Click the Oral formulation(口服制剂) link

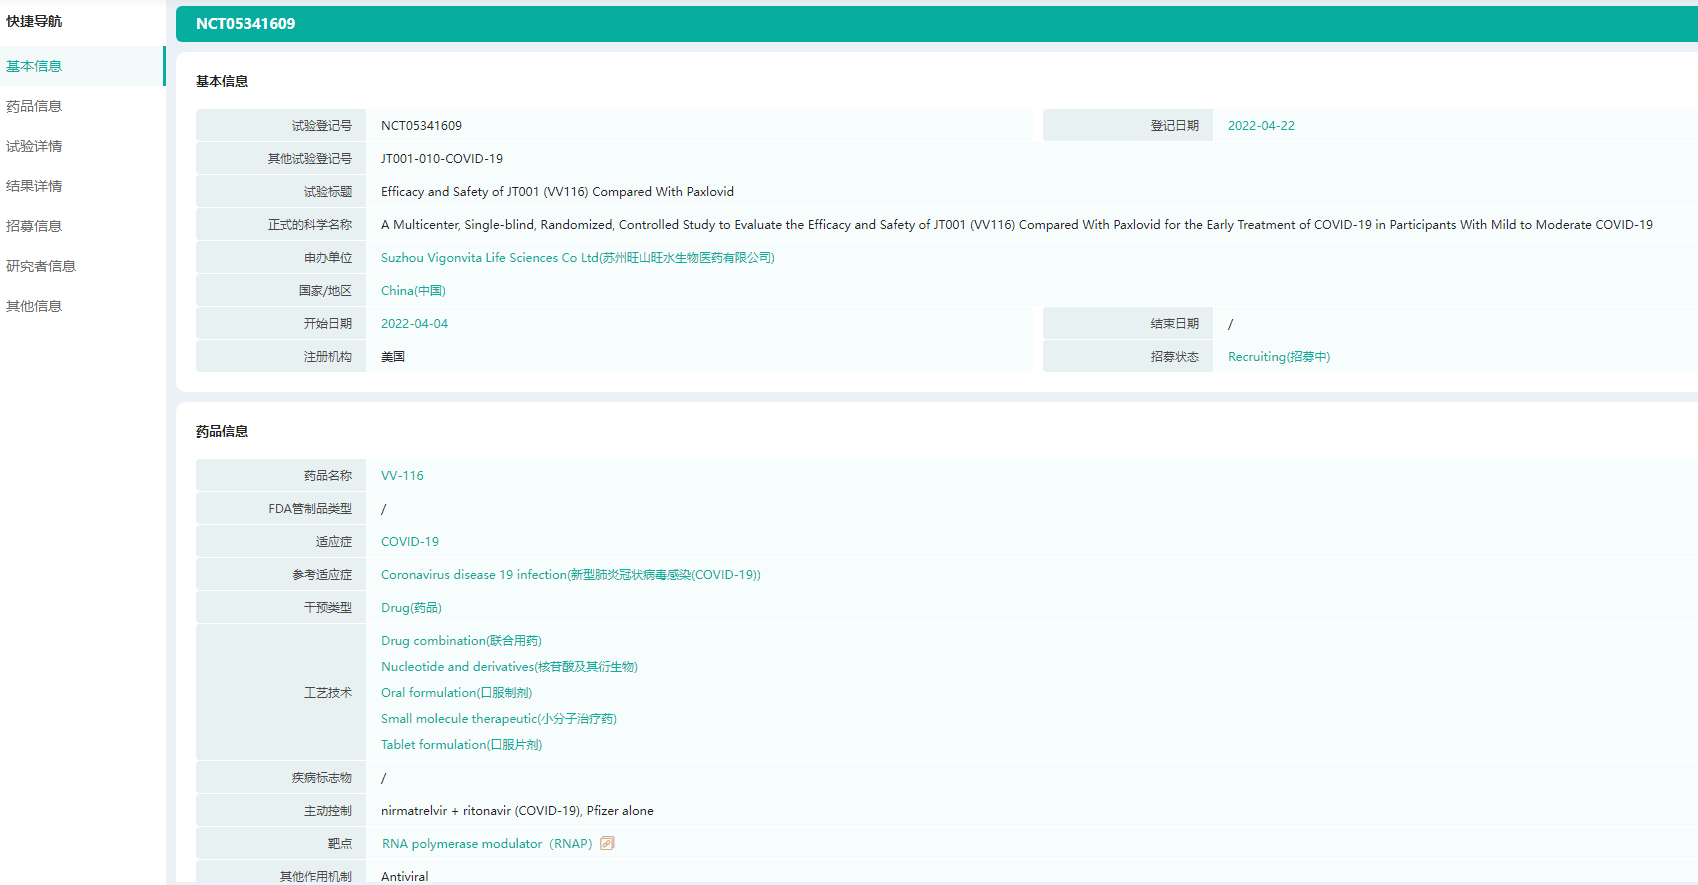(456, 693)
